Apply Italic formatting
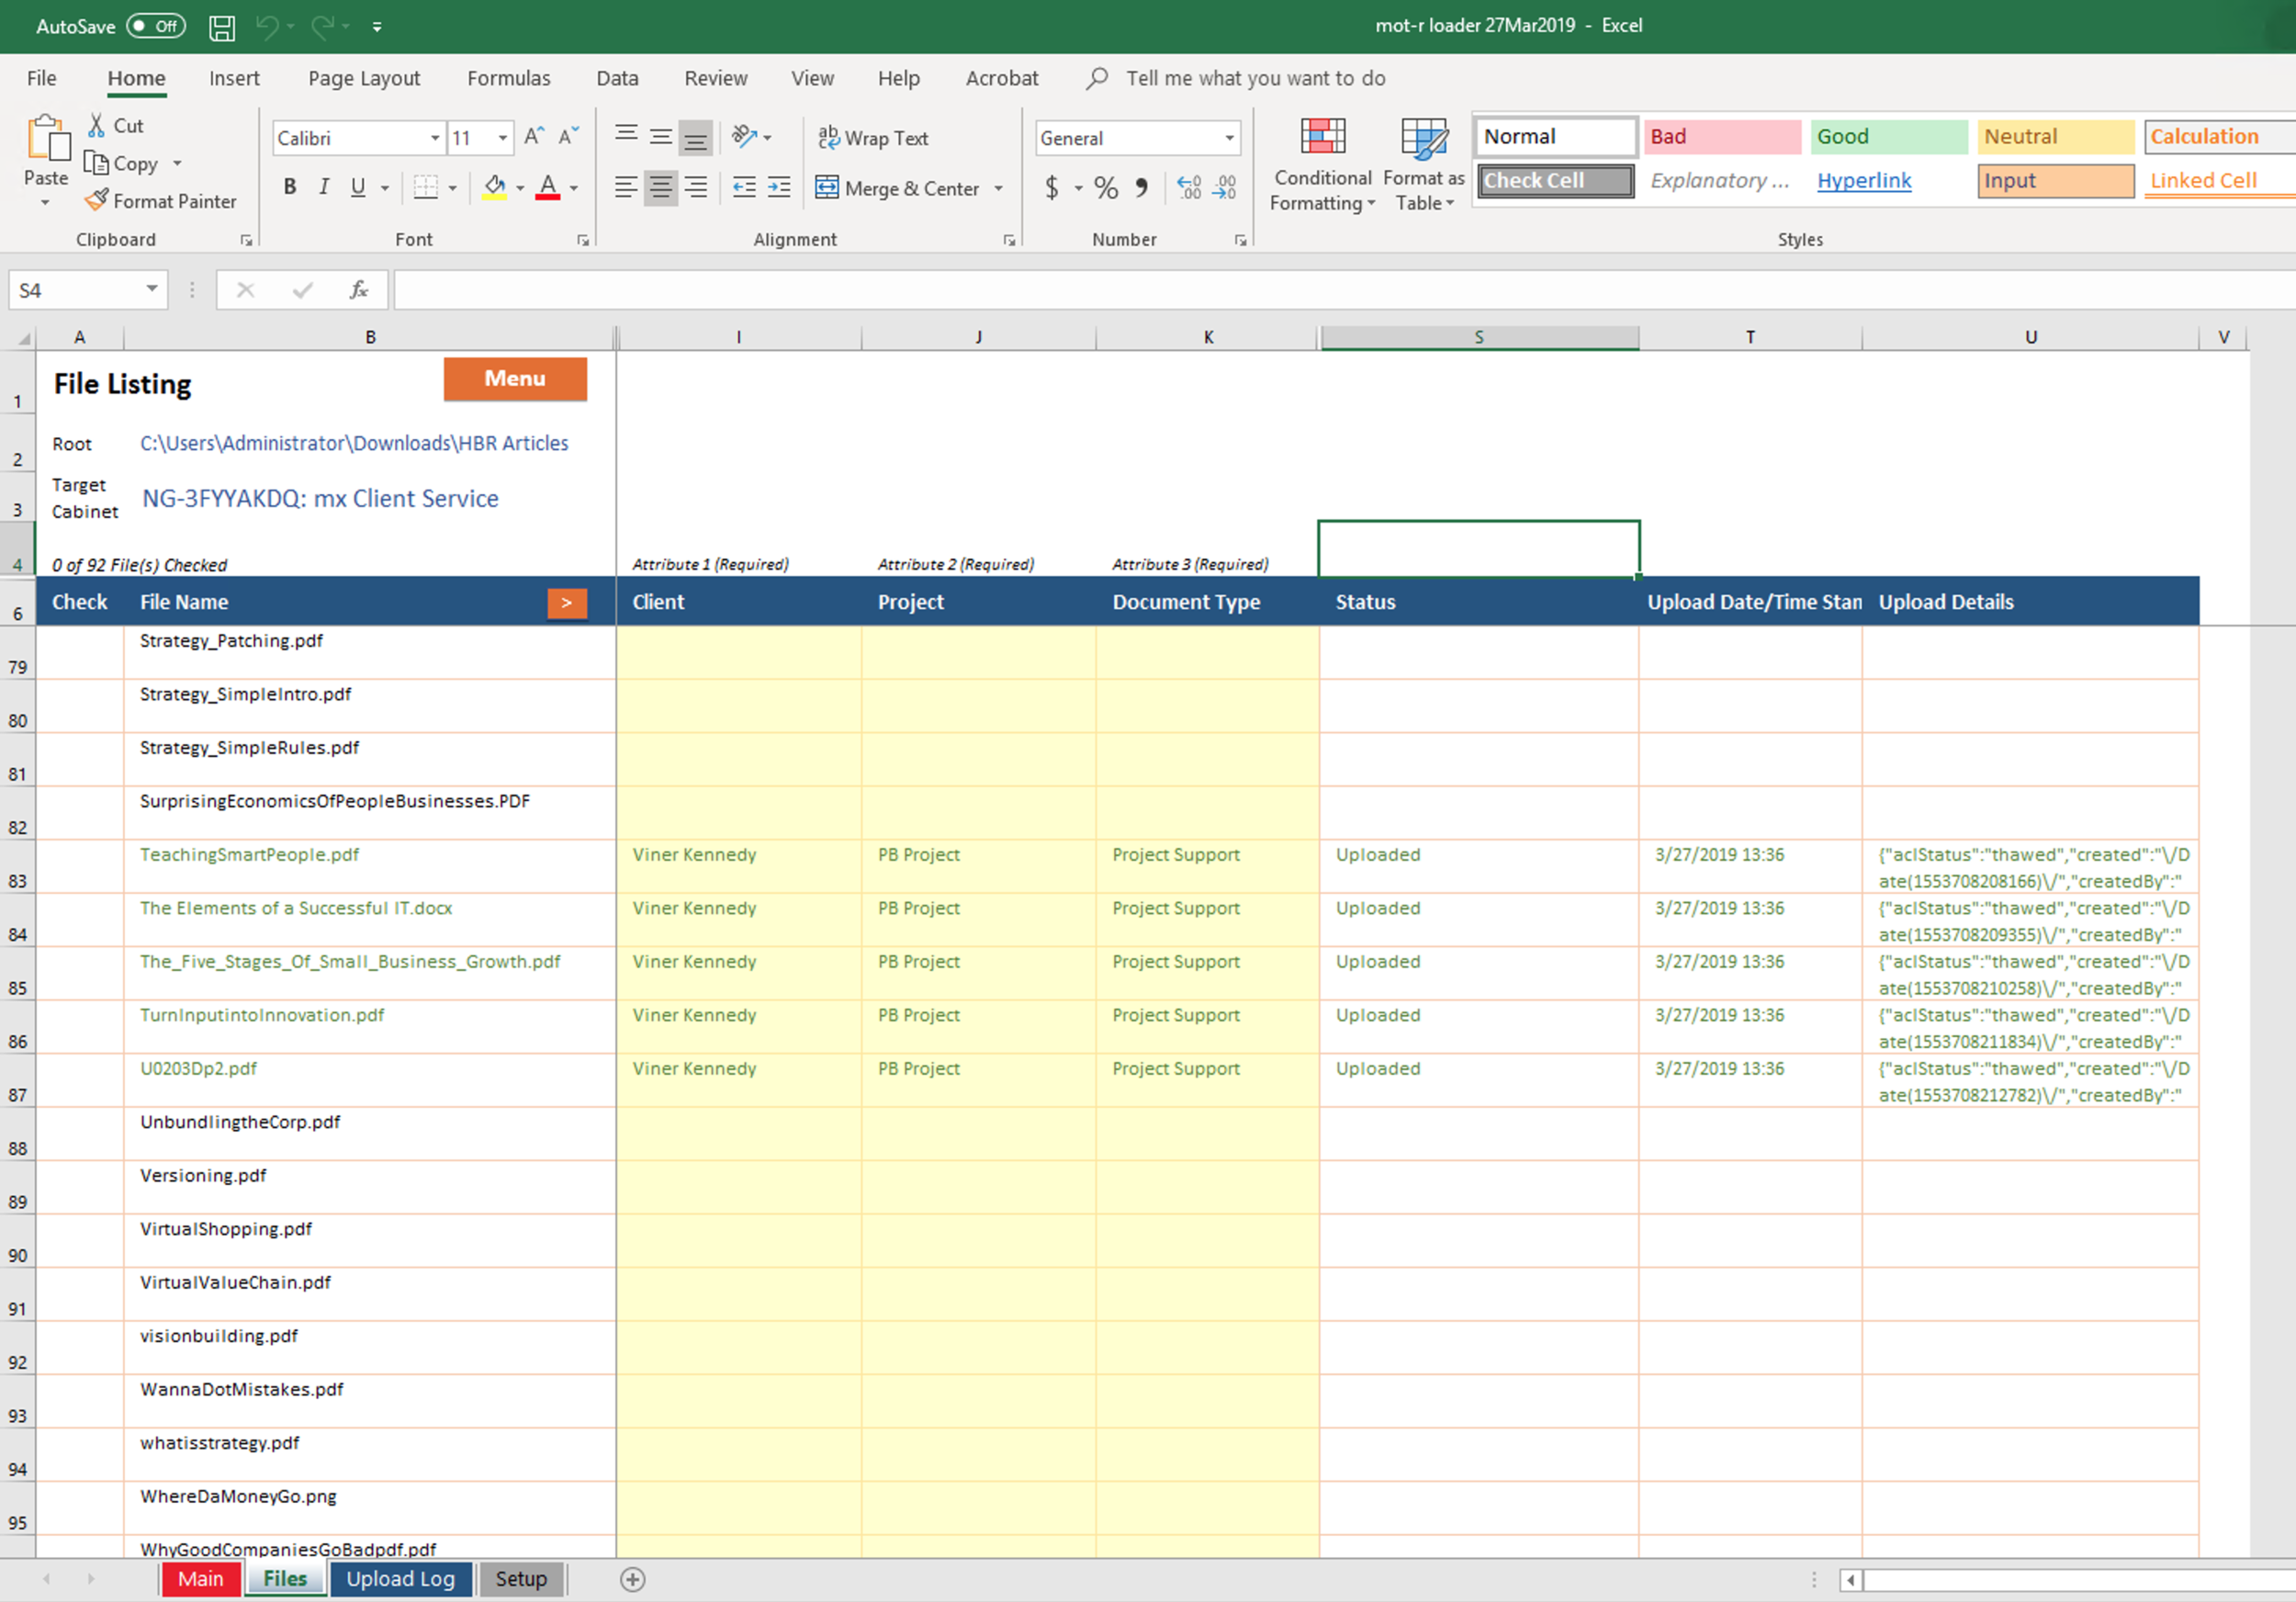The height and width of the screenshot is (1602, 2296). 324,187
